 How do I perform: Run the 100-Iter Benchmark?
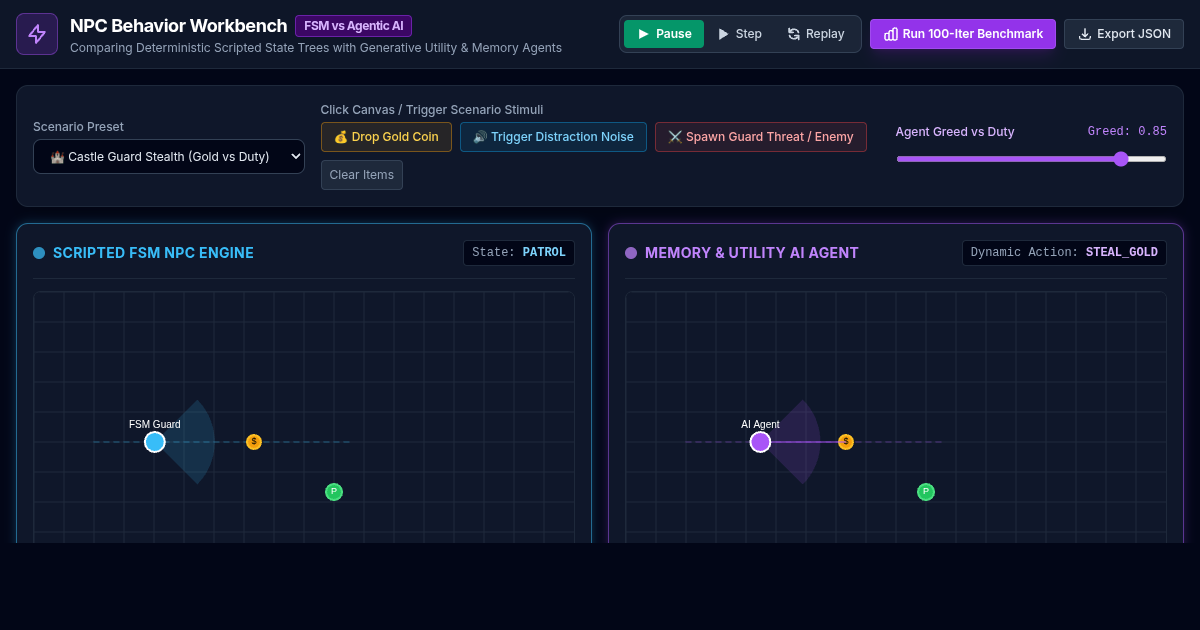pos(963,34)
